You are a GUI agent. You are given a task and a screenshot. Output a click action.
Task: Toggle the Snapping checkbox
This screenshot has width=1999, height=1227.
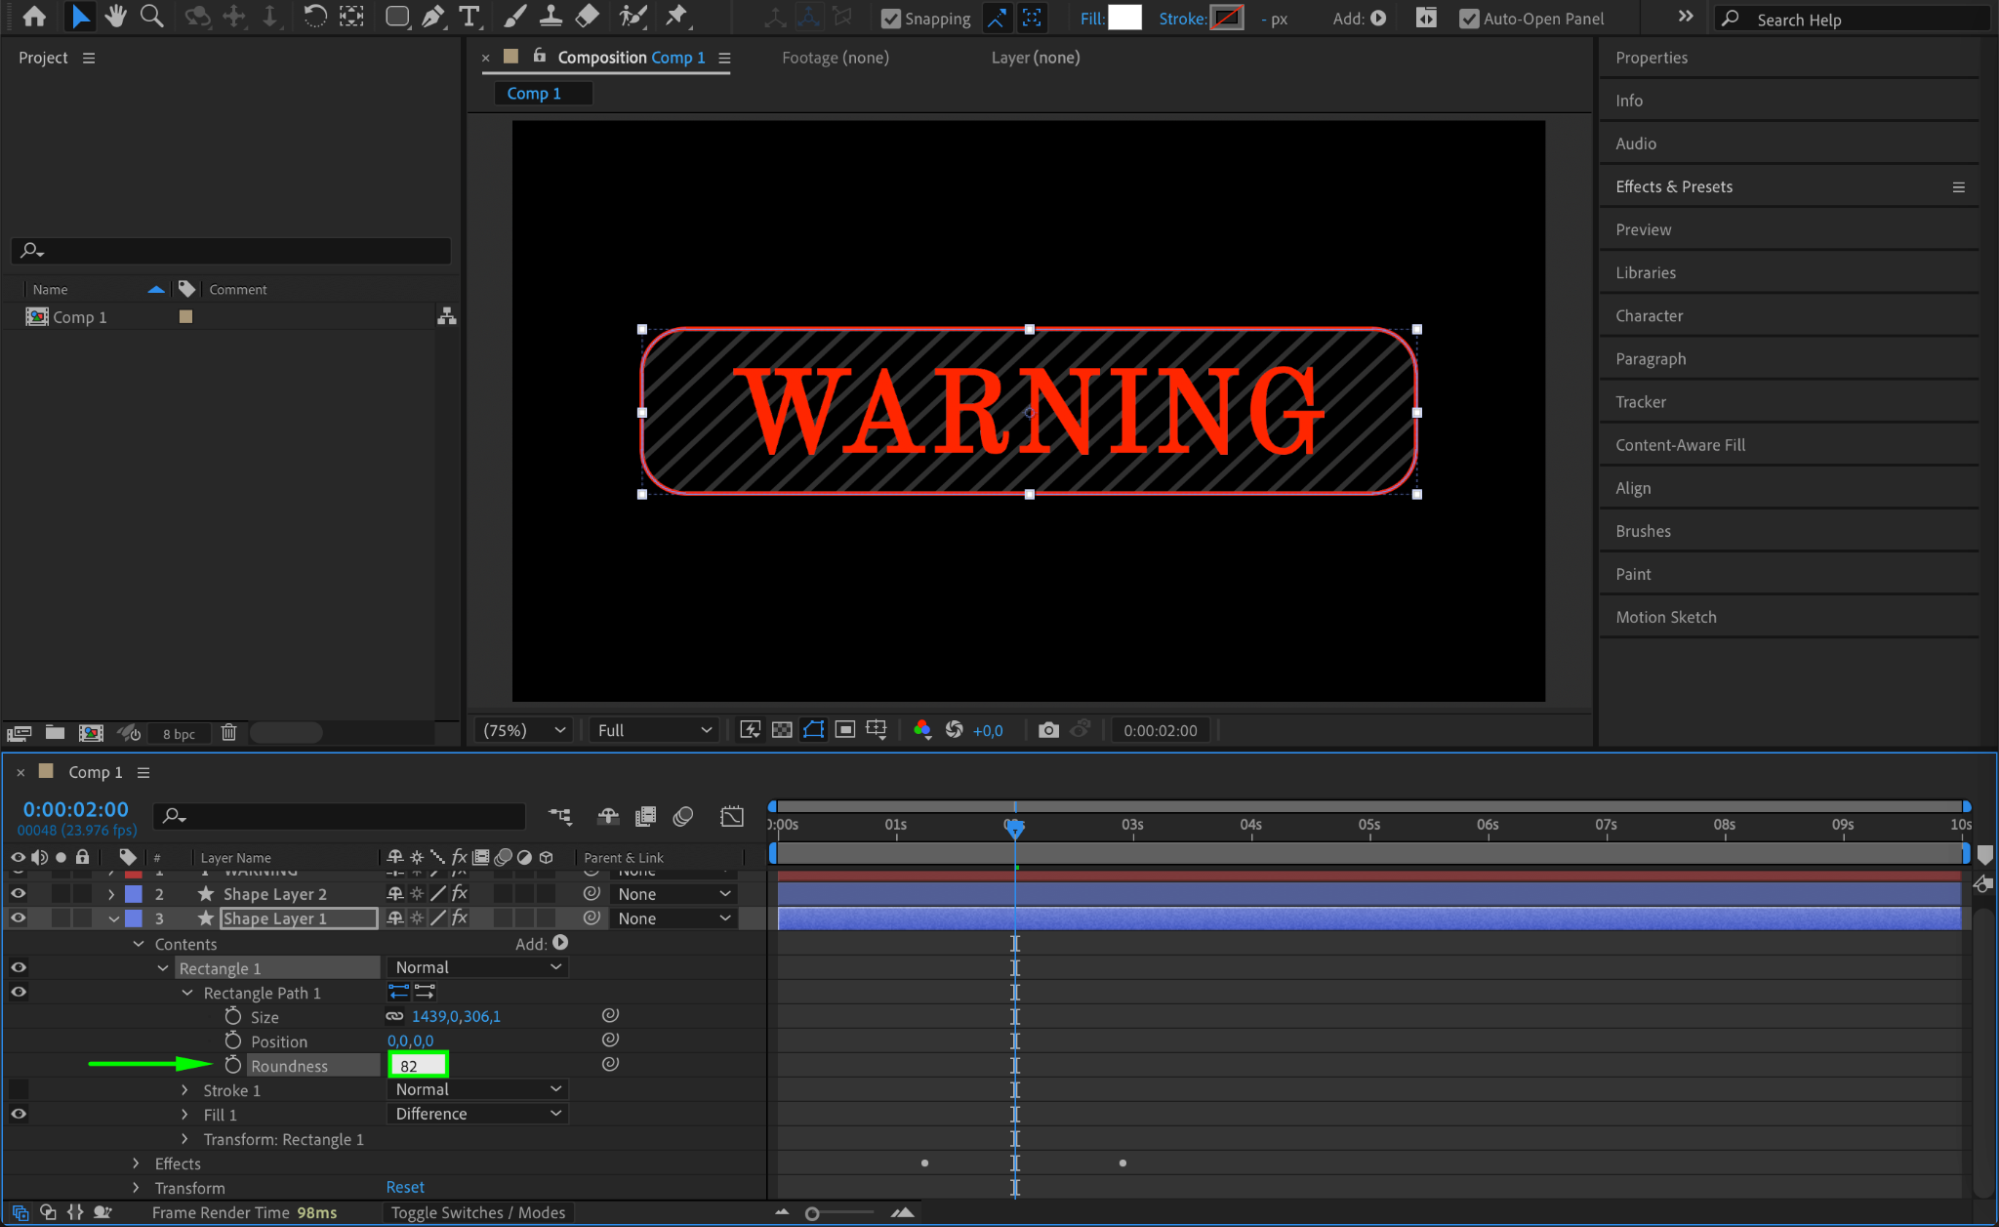(x=890, y=18)
